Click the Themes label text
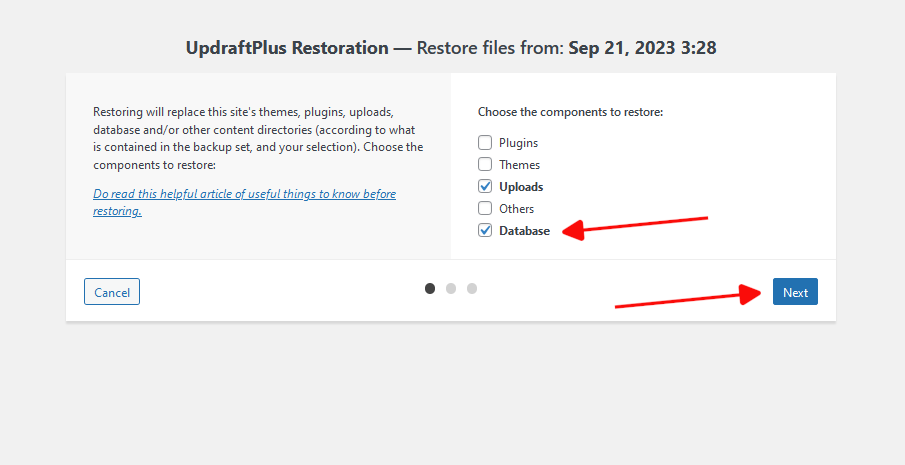This screenshot has height=465, width=905. (x=519, y=165)
